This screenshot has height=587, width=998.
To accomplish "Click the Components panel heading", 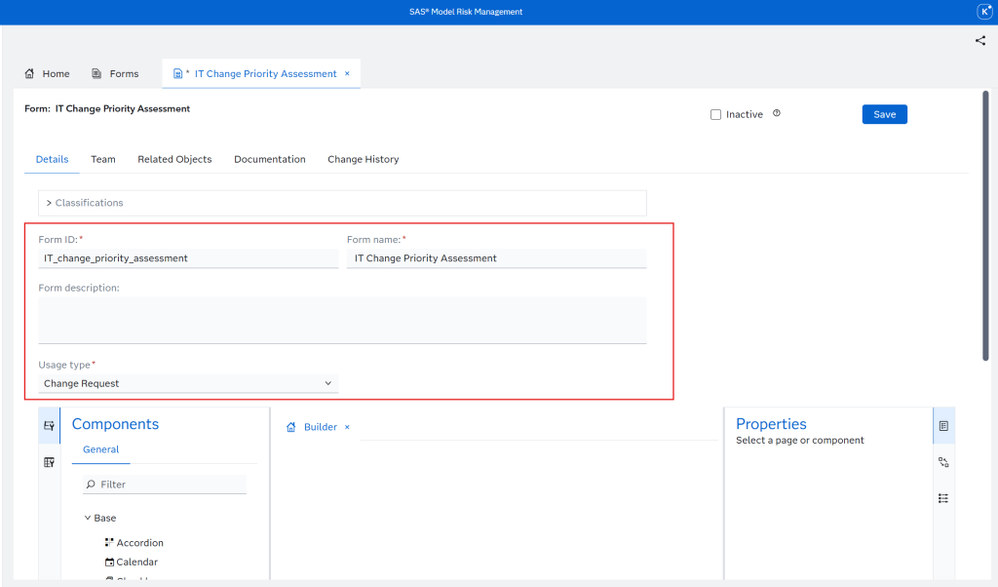I will 115,424.
